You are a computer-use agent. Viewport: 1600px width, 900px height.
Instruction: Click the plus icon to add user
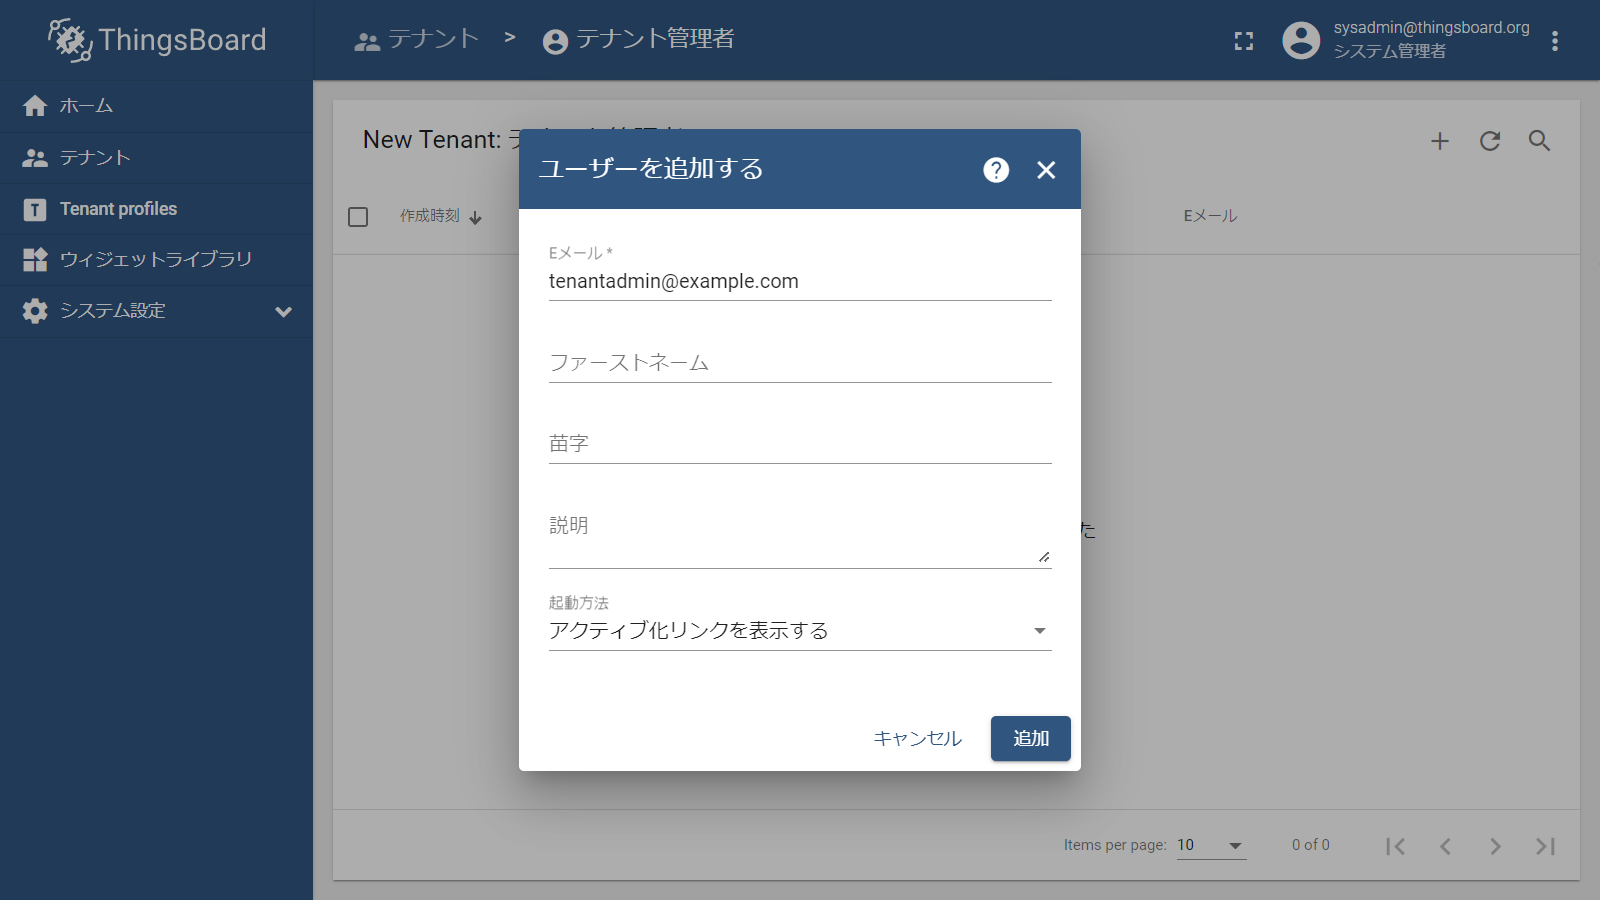coord(1439,141)
